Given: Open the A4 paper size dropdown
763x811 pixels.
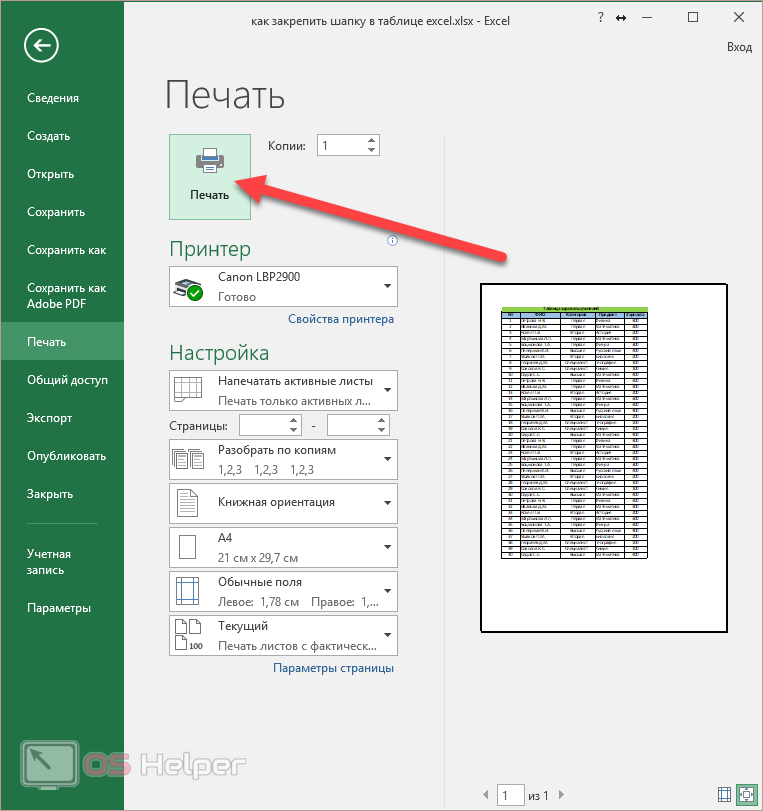Looking at the screenshot, I should point(283,547).
